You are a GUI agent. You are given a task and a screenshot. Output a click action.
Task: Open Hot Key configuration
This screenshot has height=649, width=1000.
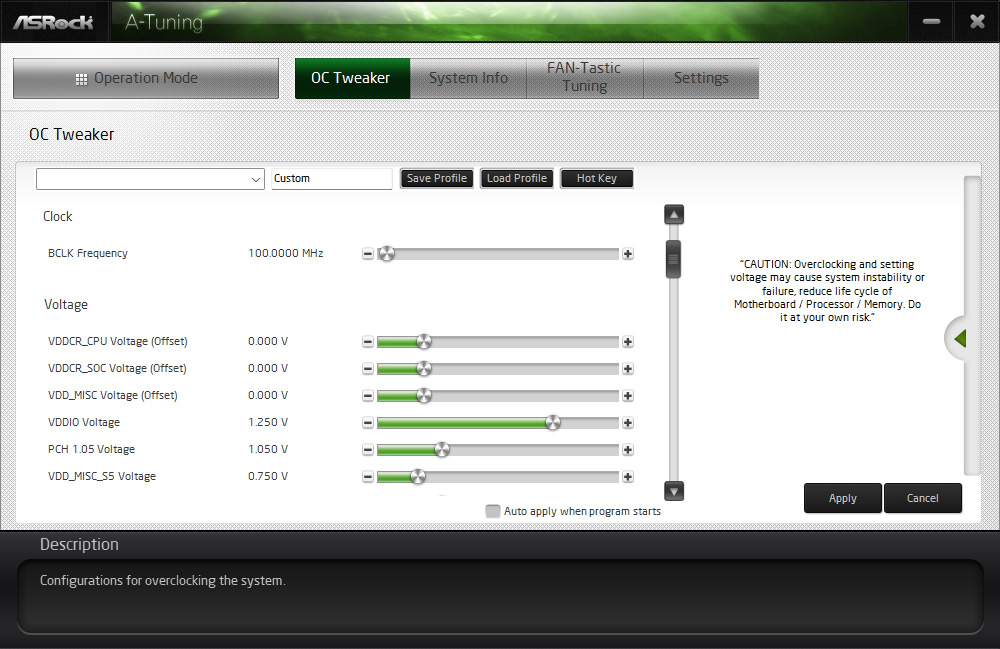(597, 179)
